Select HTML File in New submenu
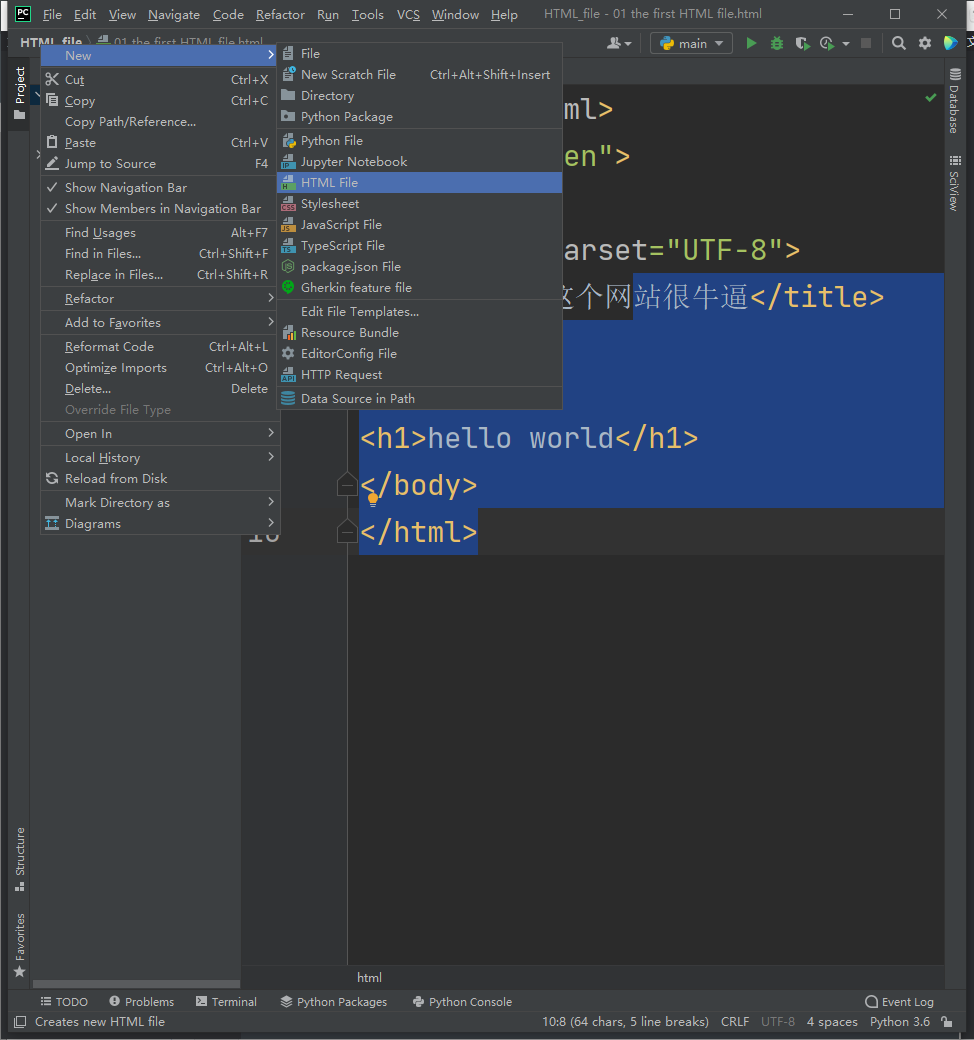The height and width of the screenshot is (1040, 974). pyautogui.click(x=419, y=182)
